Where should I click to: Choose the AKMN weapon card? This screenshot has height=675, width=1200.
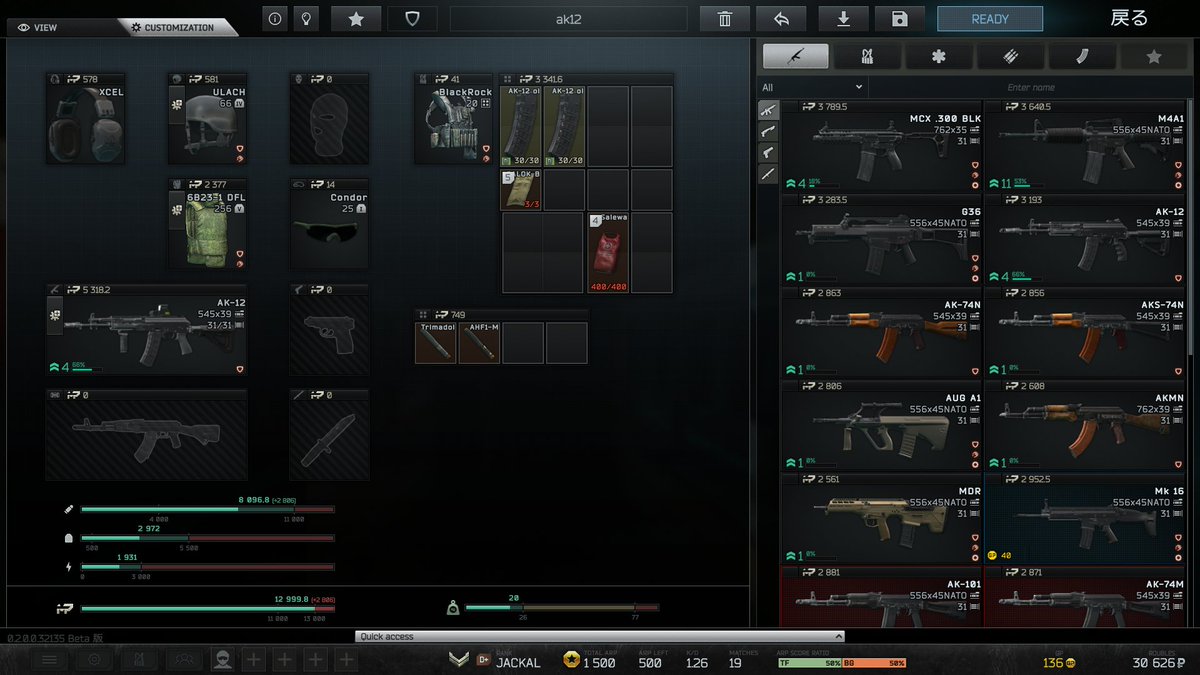click(x=1084, y=426)
